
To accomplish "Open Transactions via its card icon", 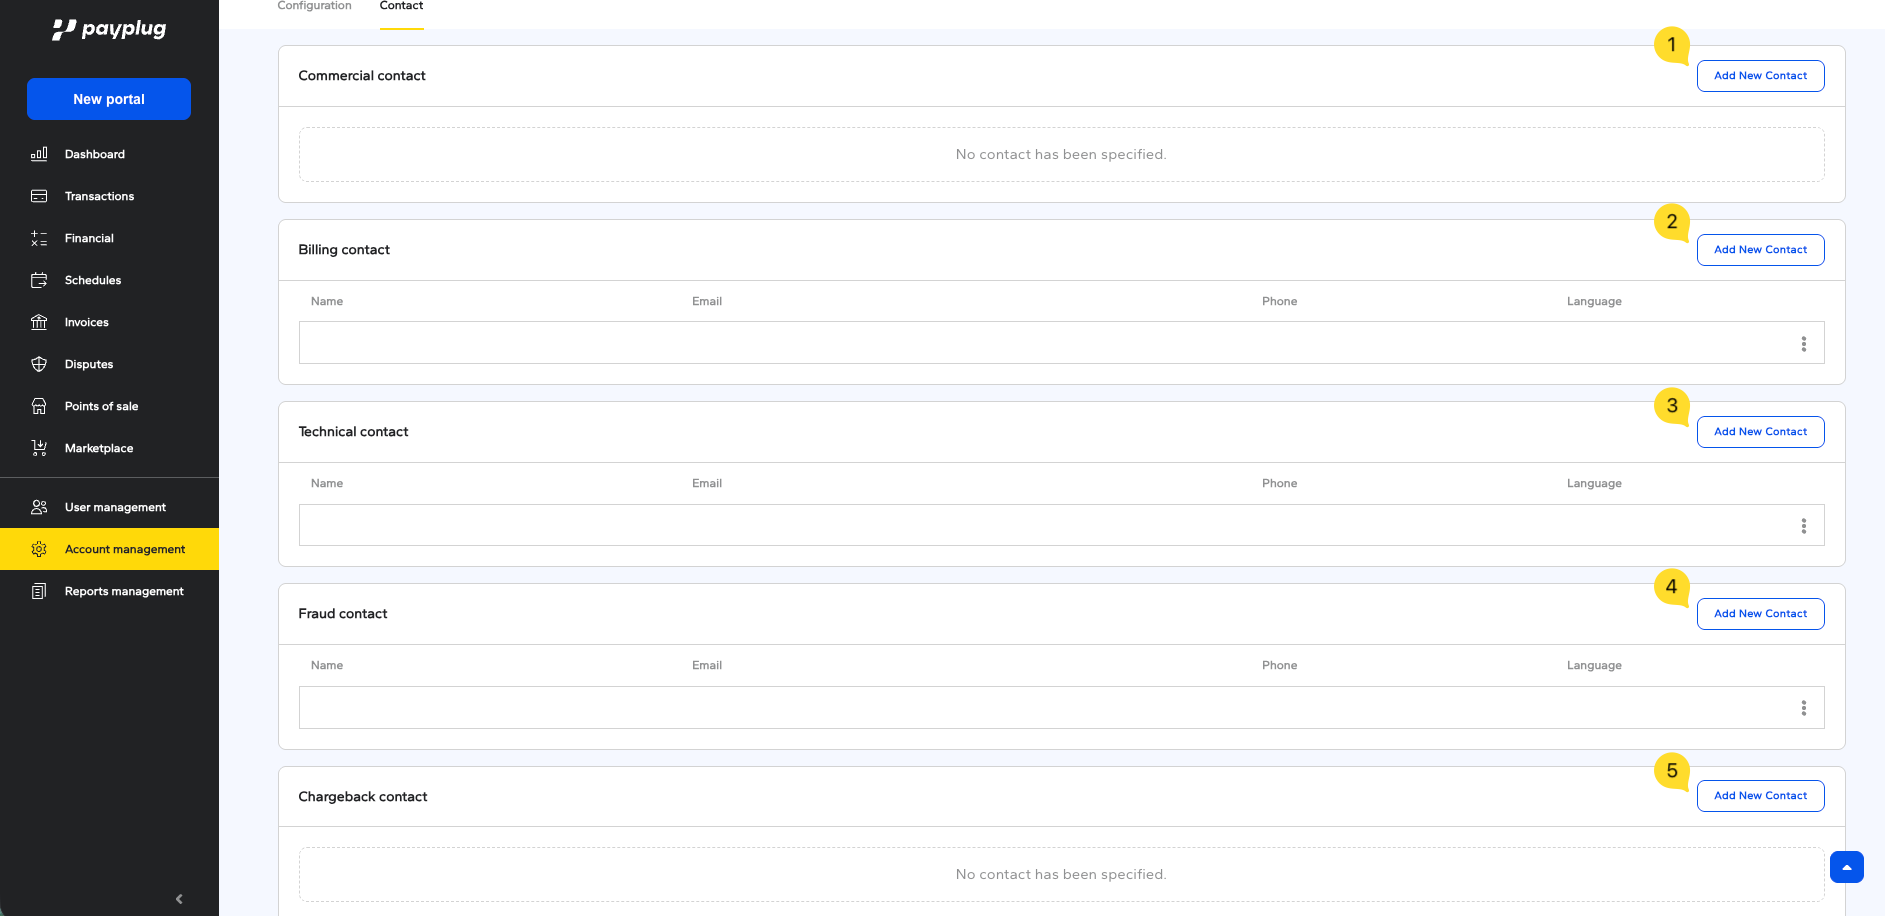I will [x=39, y=196].
